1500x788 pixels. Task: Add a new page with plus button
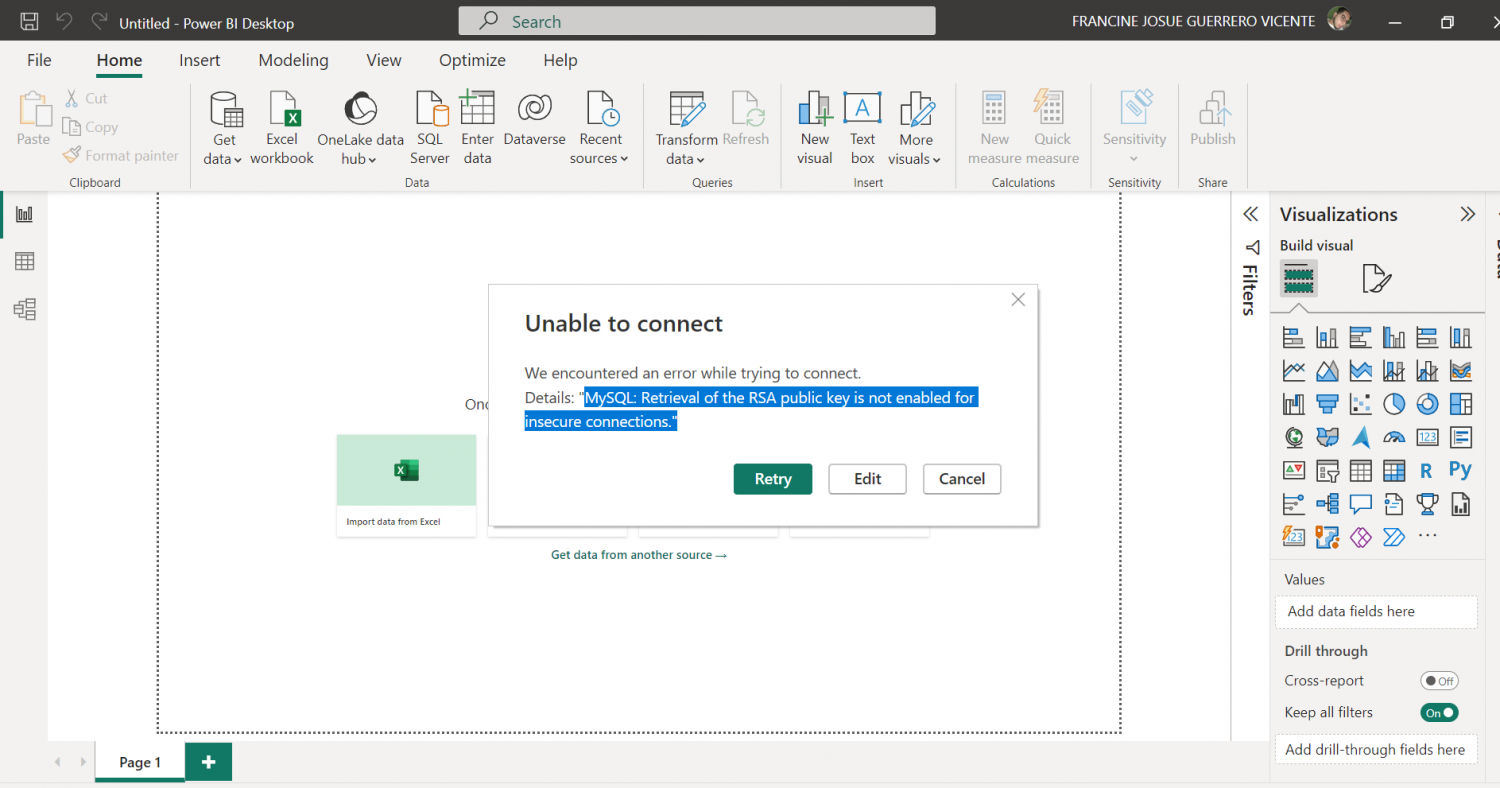[x=208, y=762]
